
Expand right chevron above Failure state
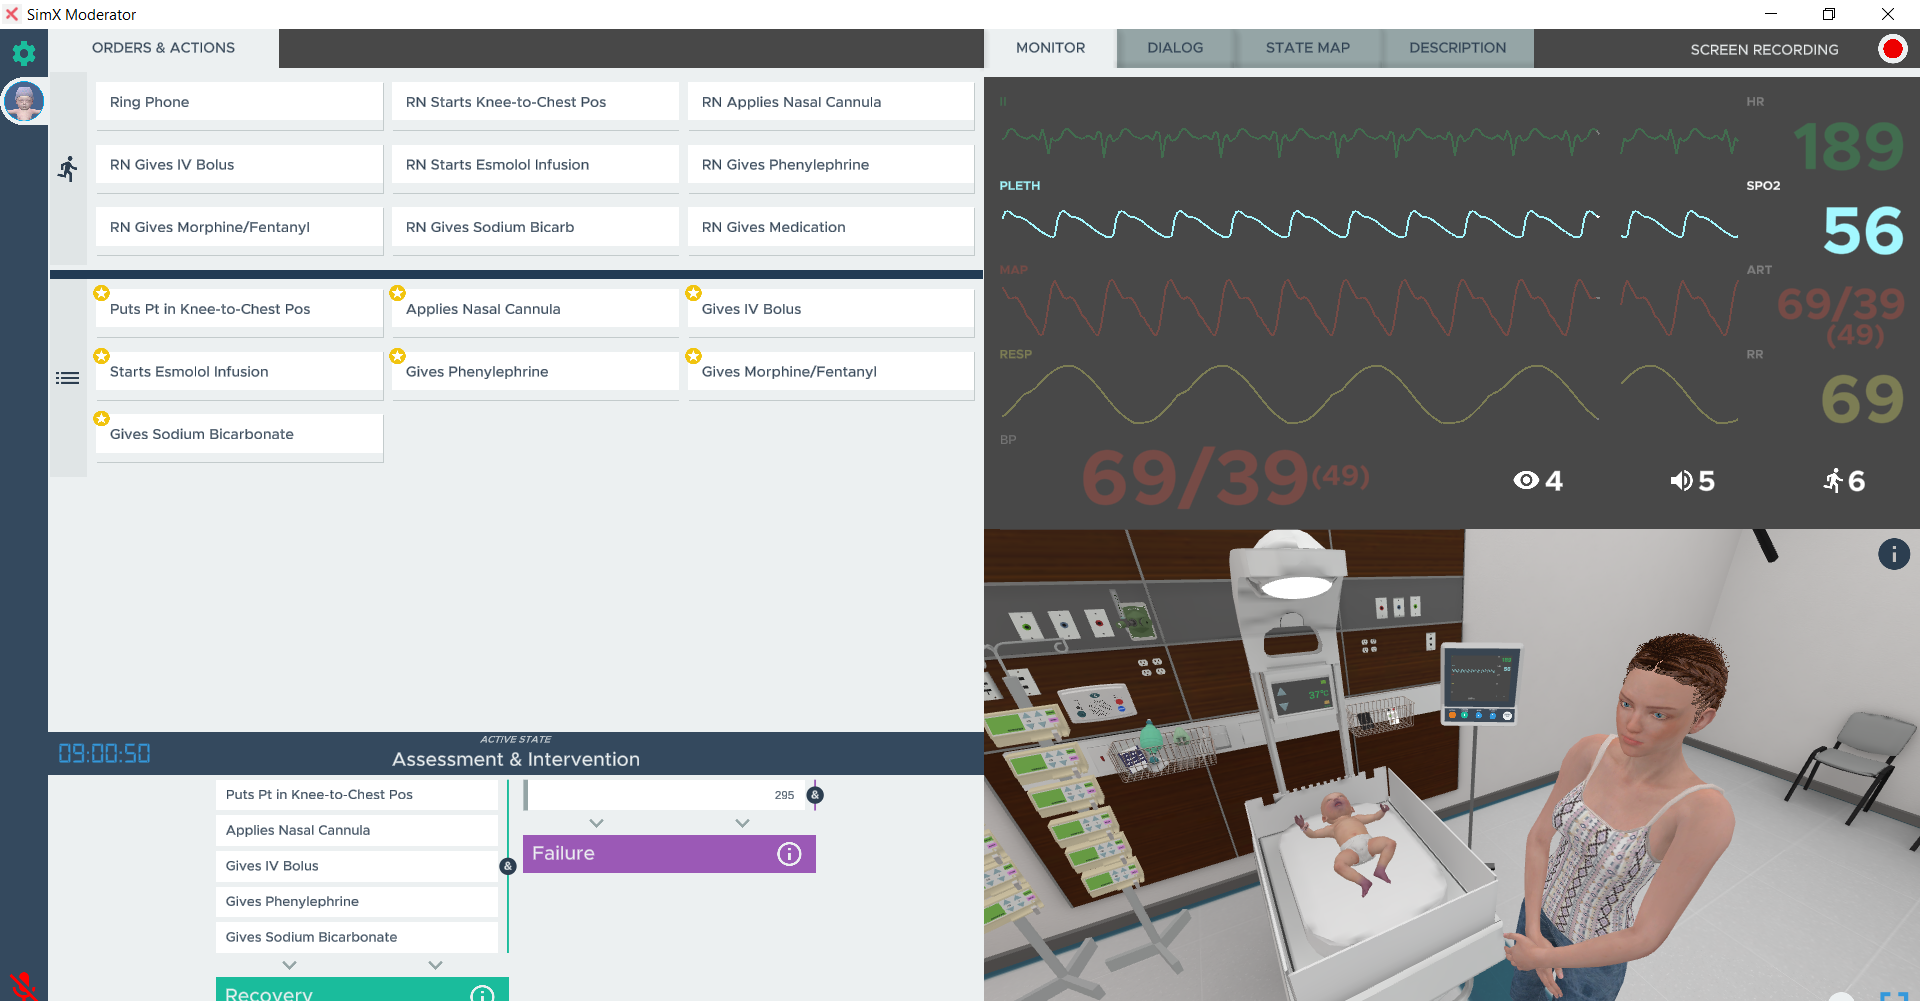(742, 823)
